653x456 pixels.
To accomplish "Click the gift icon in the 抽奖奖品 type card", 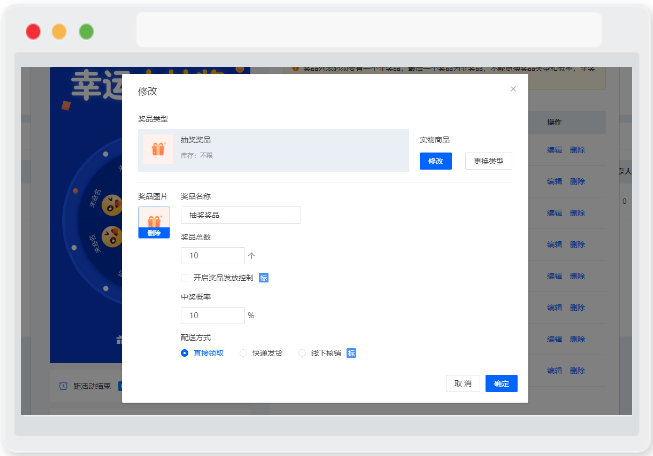I will coord(158,149).
